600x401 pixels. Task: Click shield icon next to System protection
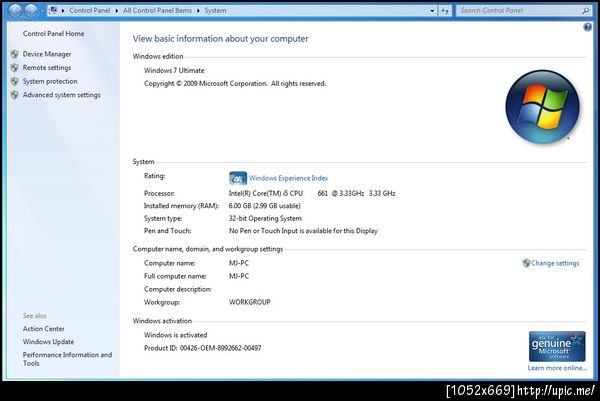click(x=15, y=81)
